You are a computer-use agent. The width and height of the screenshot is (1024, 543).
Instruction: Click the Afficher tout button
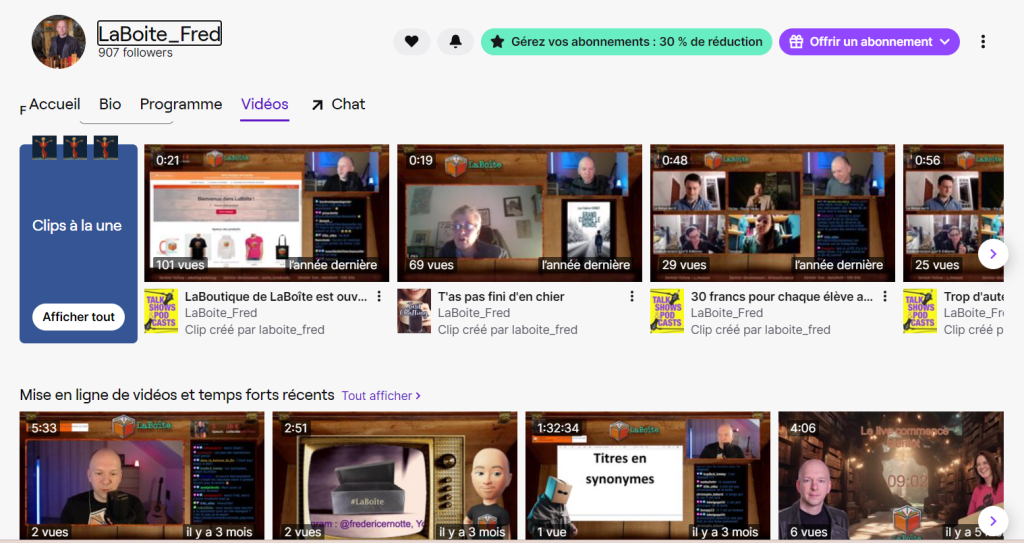(78, 317)
